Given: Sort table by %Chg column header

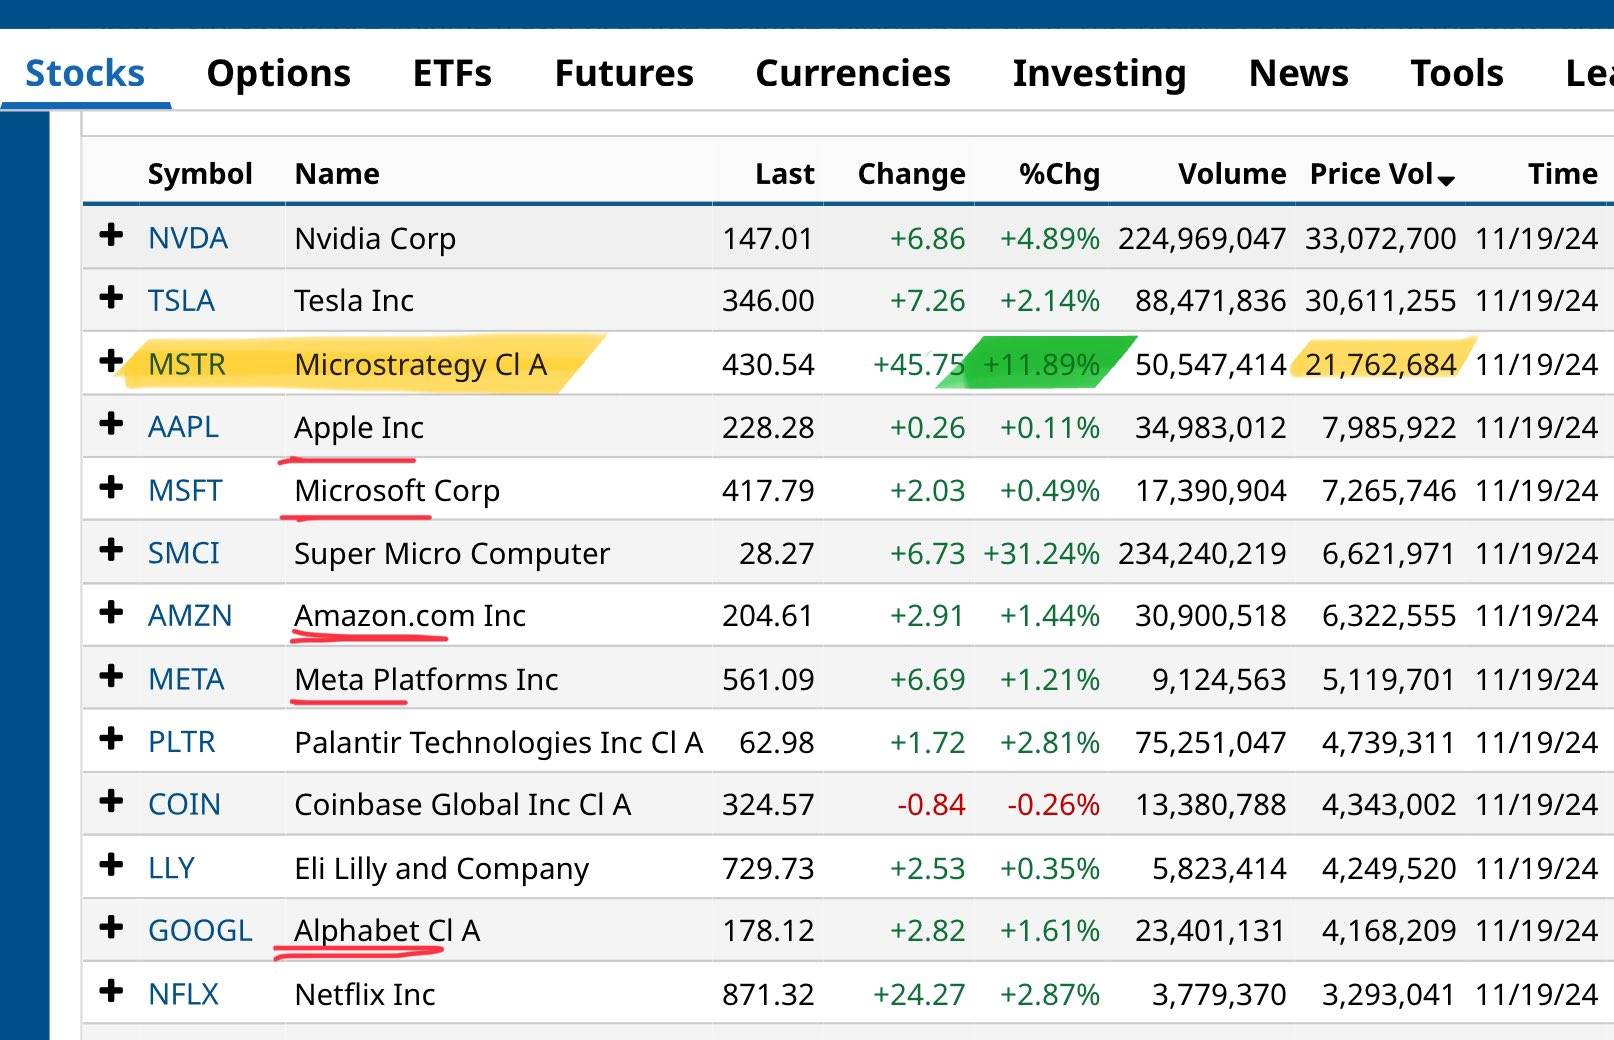Looking at the screenshot, I should click(x=1059, y=174).
